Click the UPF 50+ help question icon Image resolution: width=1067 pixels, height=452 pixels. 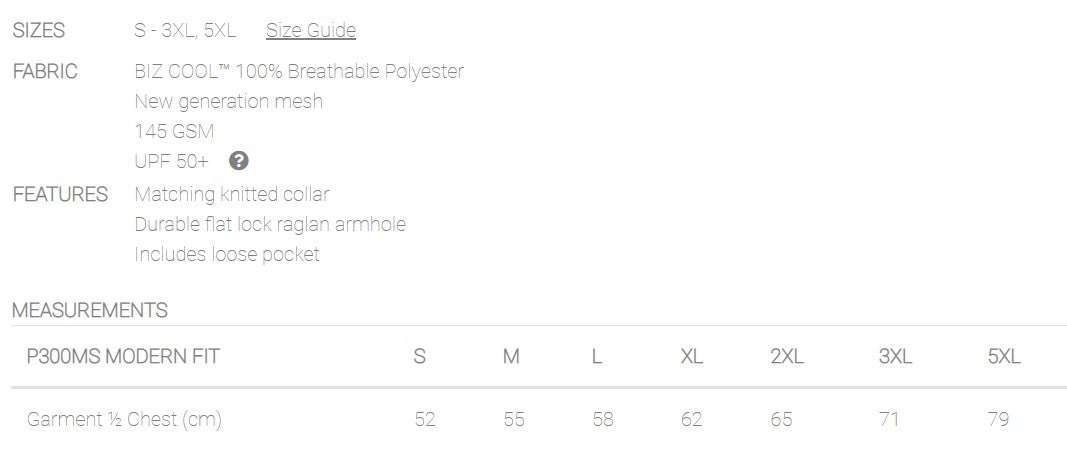pyautogui.click(x=239, y=161)
